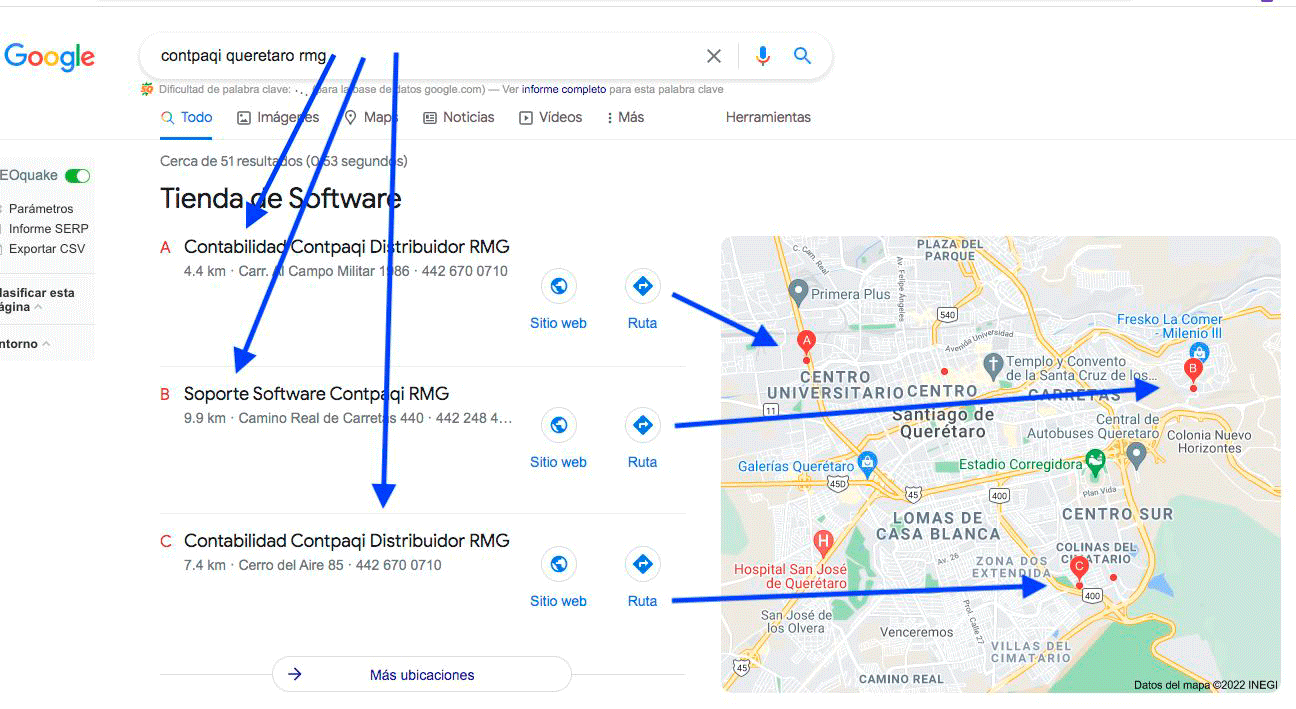Click Ruta directions icon for result A

click(643, 287)
